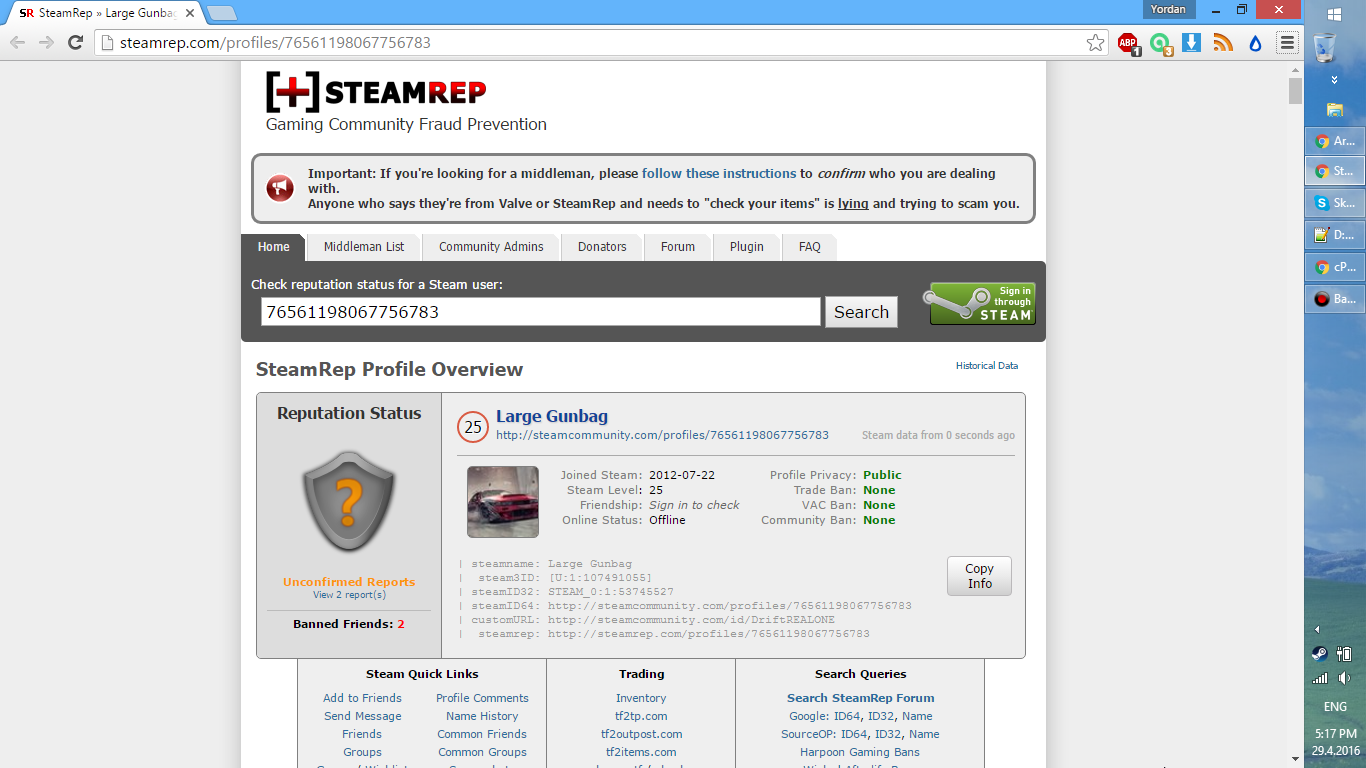Reload the page with the refresh icon

pos(75,43)
